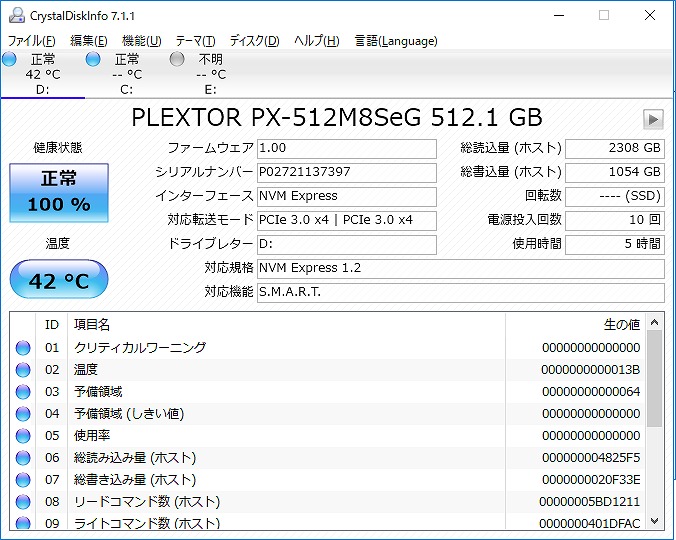Click total host writes value 1054 GB
Screen dimensions: 676x540
tap(615, 172)
